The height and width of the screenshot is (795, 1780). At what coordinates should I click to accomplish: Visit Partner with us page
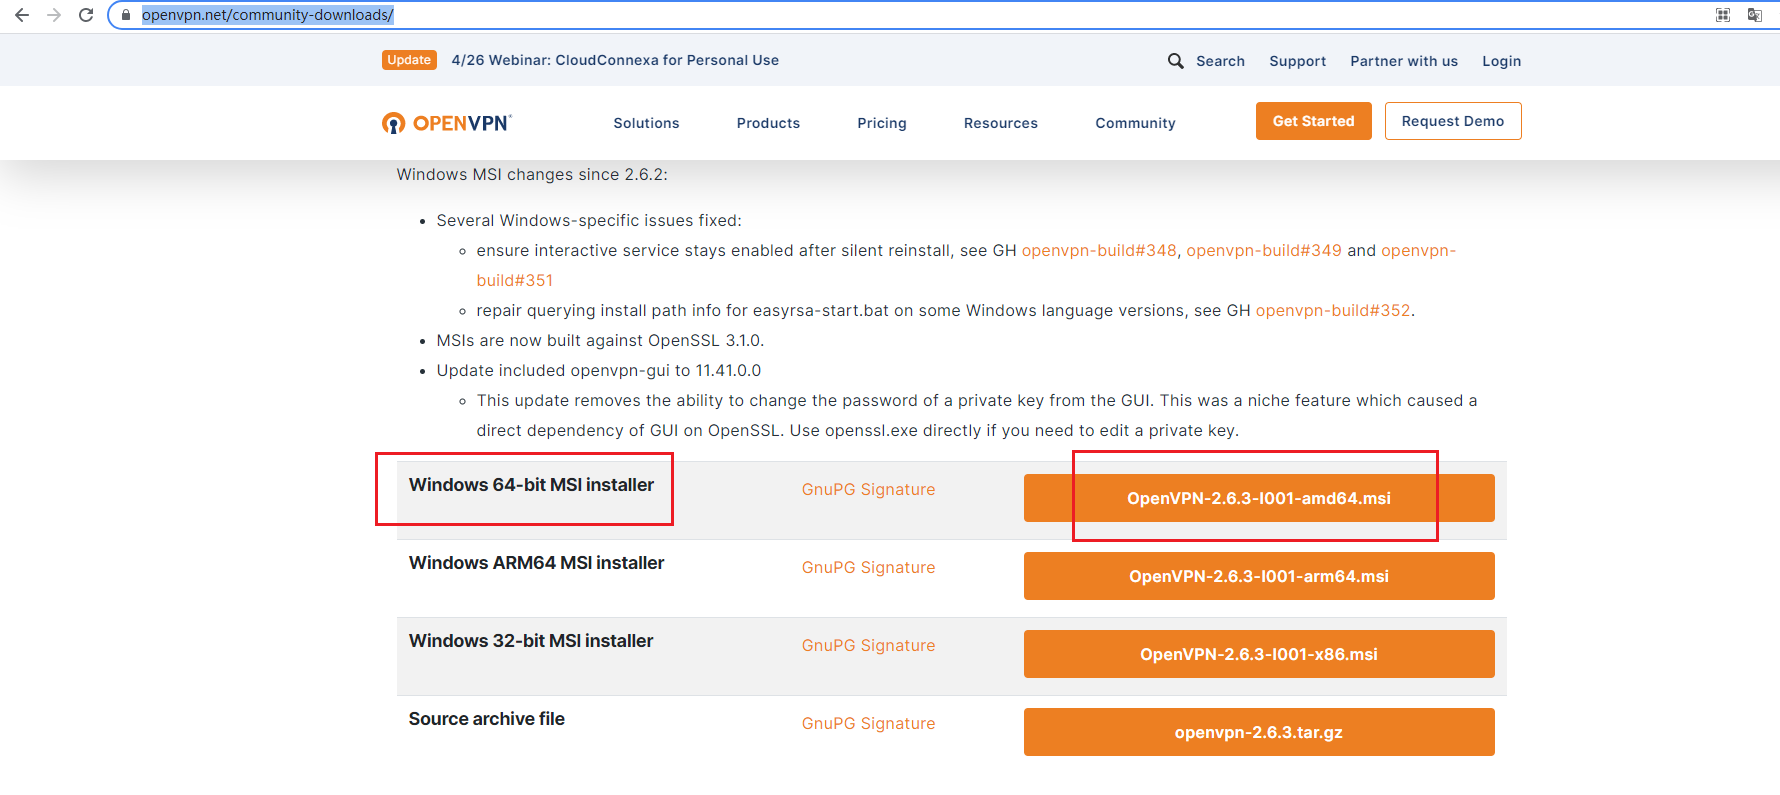tap(1404, 61)
